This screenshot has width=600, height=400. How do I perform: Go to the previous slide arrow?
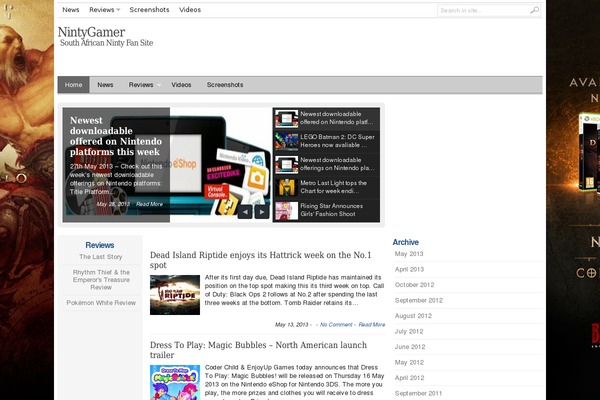pos(245,212)
